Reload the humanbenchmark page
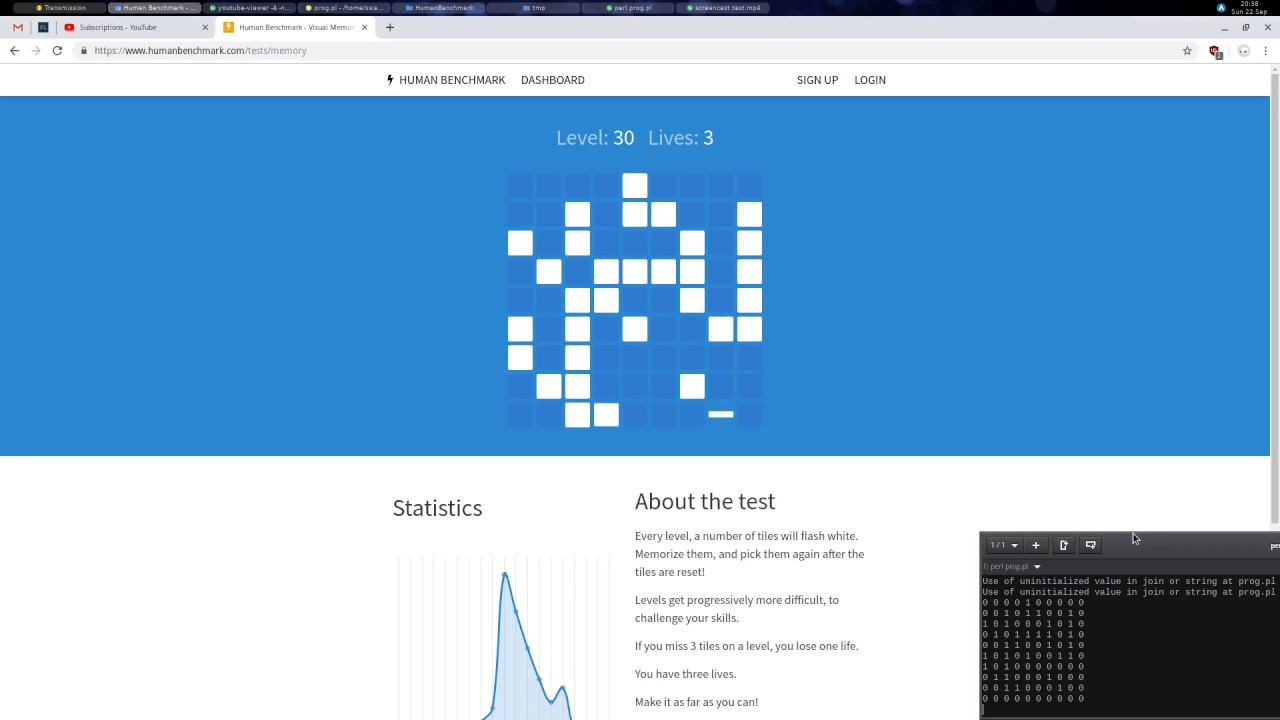The height and width of the screenshot is (720, 1280). pos(57,50)
